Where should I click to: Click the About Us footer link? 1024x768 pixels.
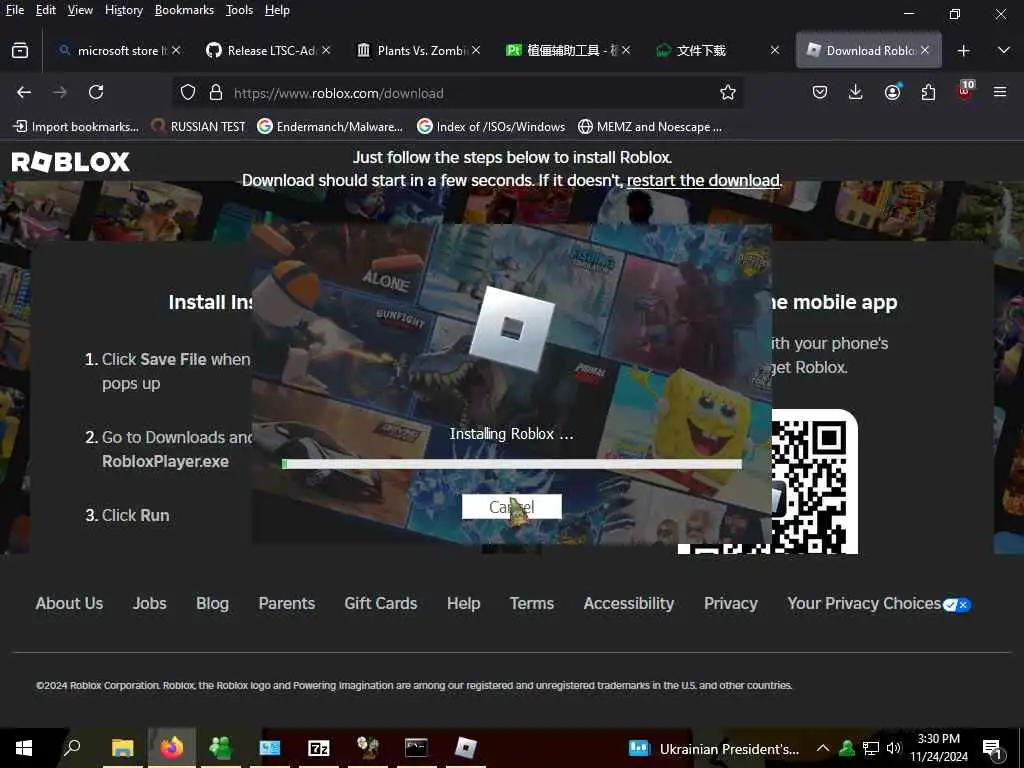pyautogui.click(x=69, y=603)
